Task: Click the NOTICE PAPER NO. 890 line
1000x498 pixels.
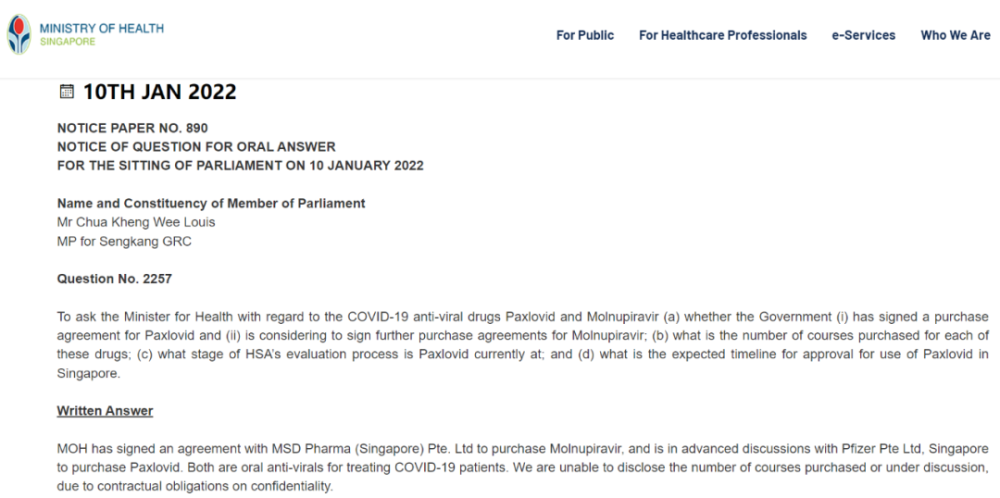Action: (x=133, y=128)
